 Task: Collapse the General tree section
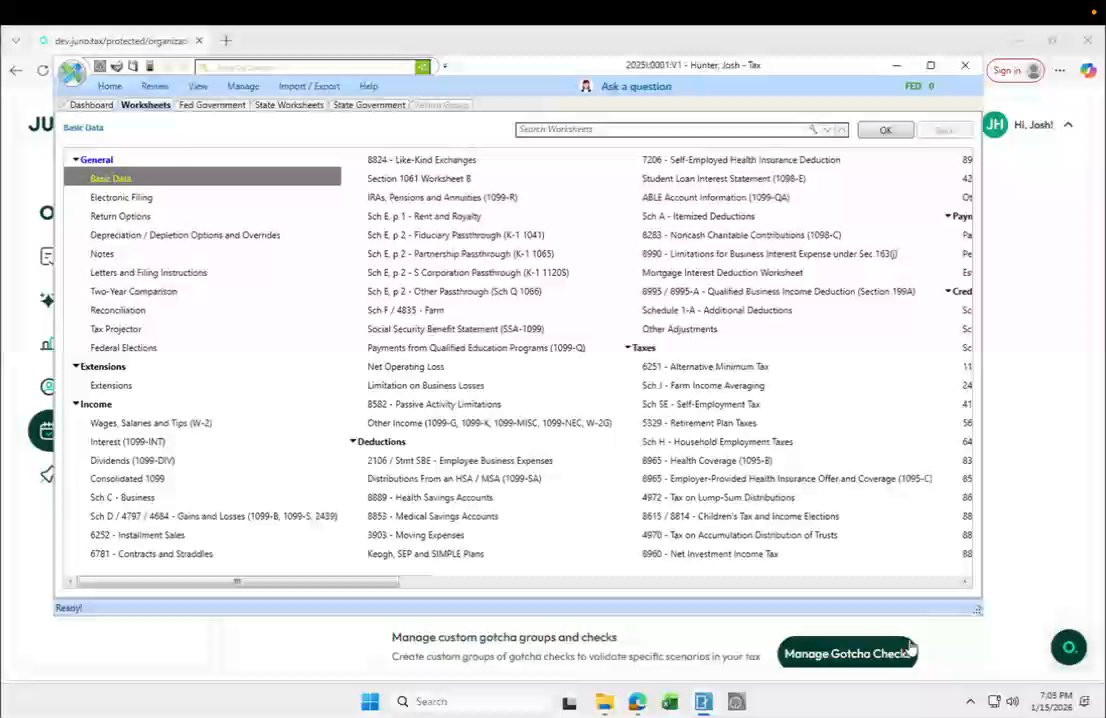pos(76,159)
